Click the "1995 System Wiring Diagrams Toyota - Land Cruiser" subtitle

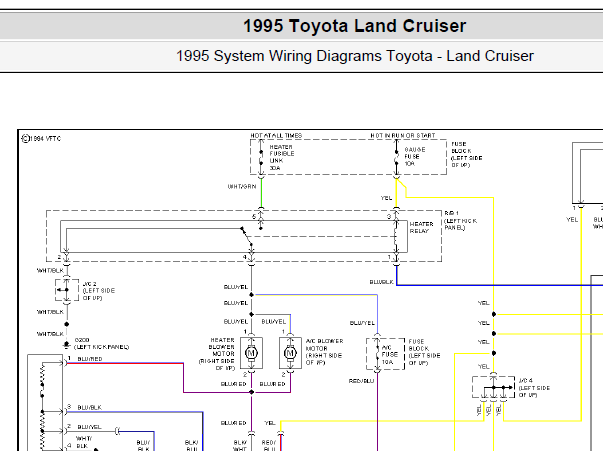pyautogui.click(x=355, y=56)
